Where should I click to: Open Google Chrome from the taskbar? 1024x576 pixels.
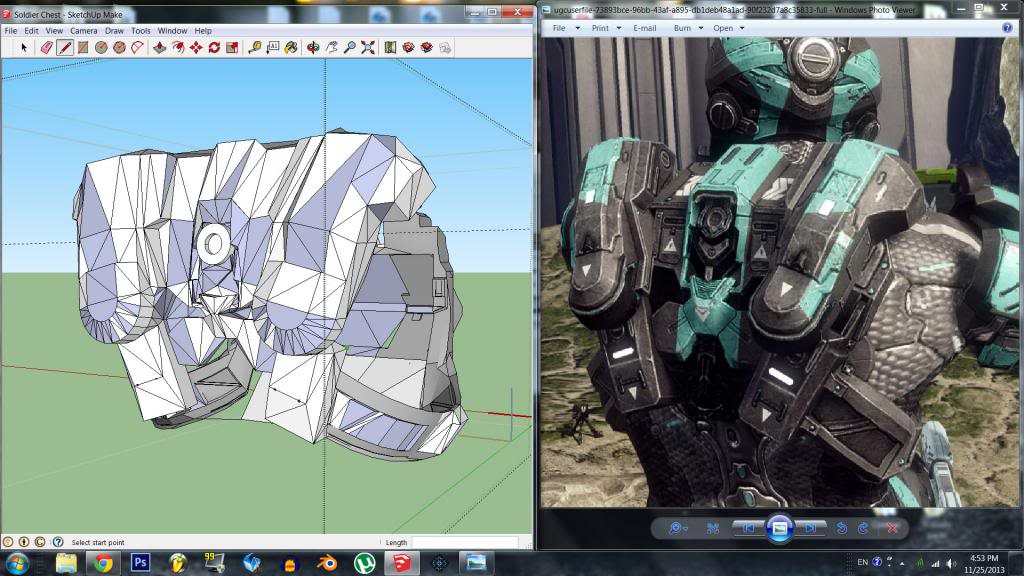pyautogui.click(x=103, y=563)
